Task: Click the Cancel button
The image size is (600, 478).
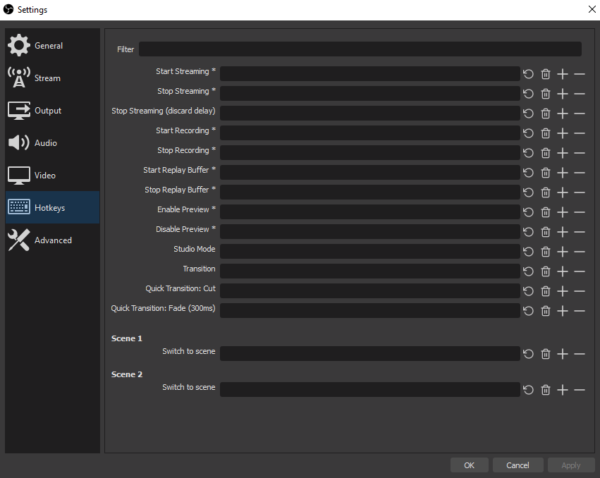Action: tap(518, 465)
